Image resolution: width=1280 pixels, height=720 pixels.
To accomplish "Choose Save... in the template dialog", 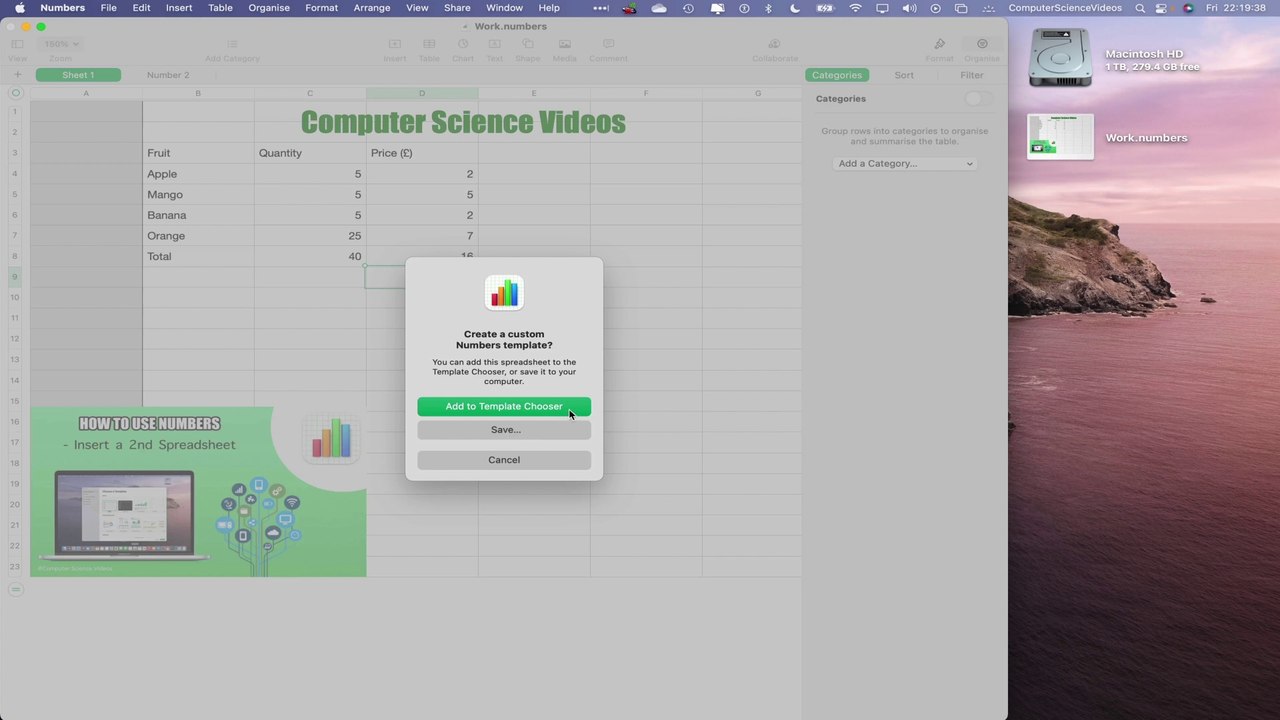I will [x=504, y=430].
